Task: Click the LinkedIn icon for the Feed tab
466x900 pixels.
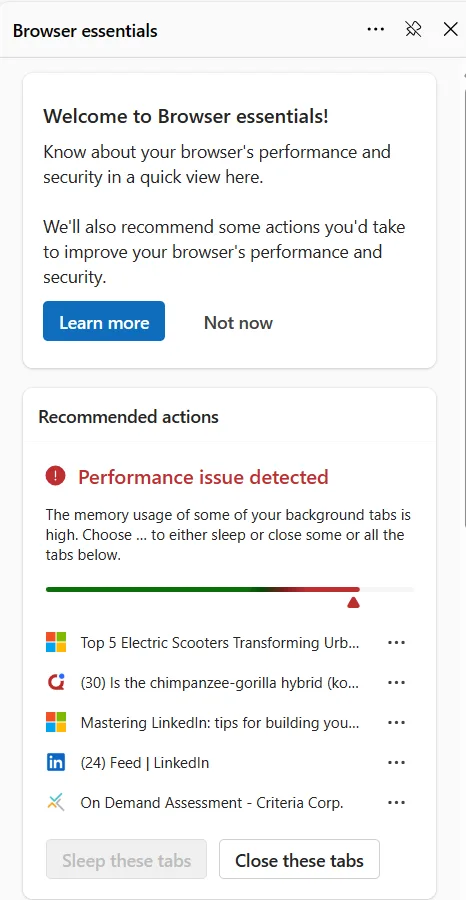Action: [x=56, y=762]
